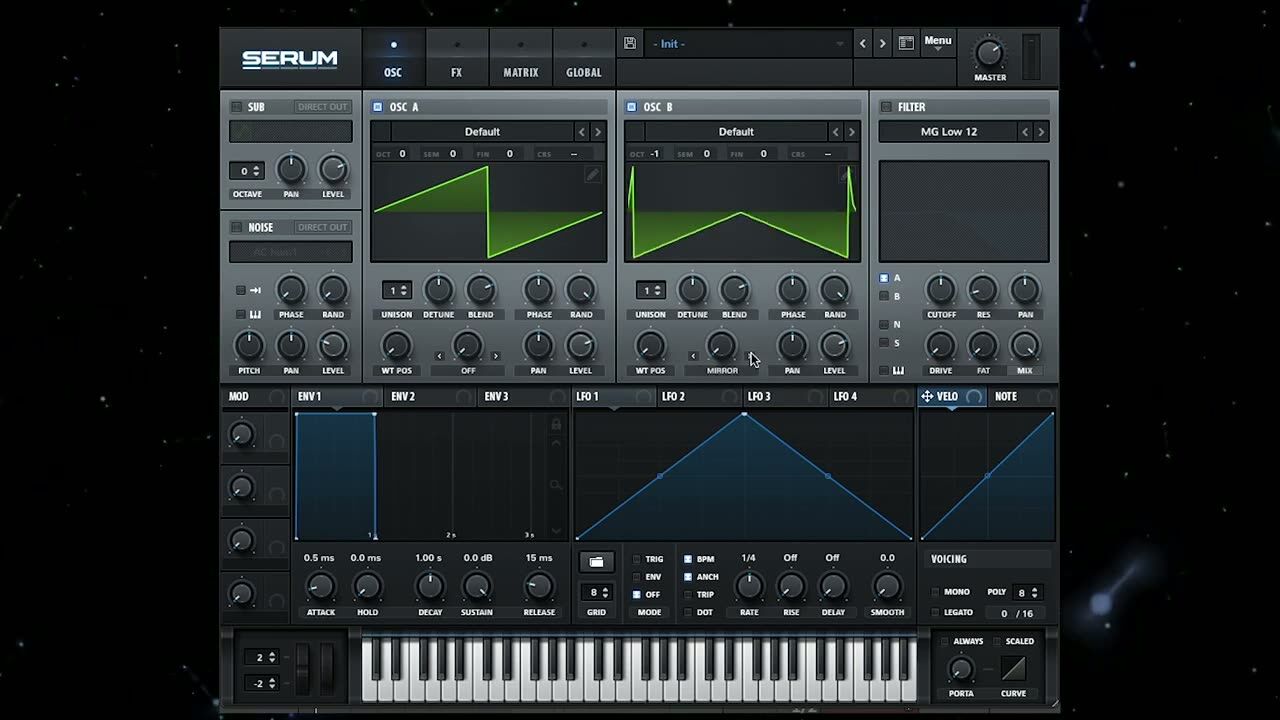Open the Menu dropdown
Image resolution: width=1280 pixels, height=720 pixels.
[938, 44]
